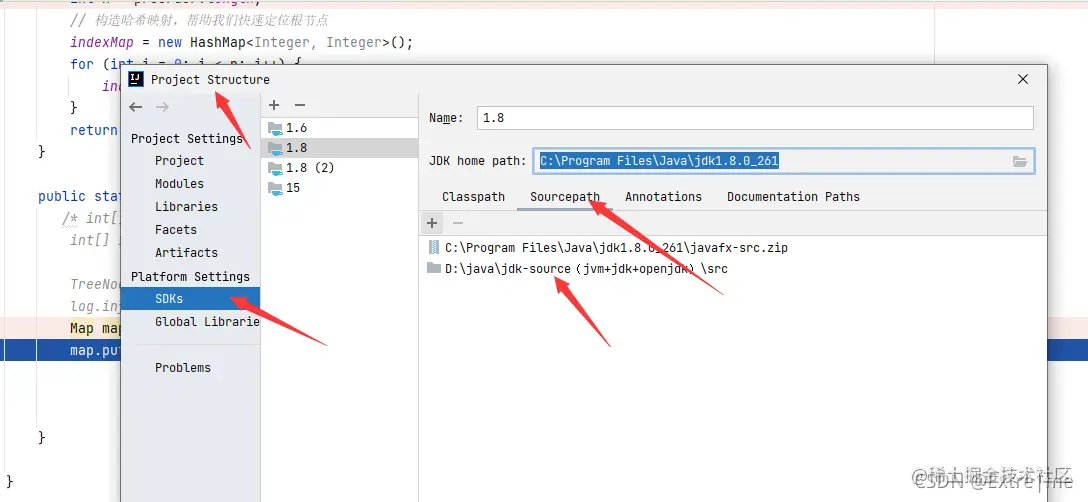Open the Annotations tab
This screenshot has width=1088, height=502.
click(x=663, y=196)
